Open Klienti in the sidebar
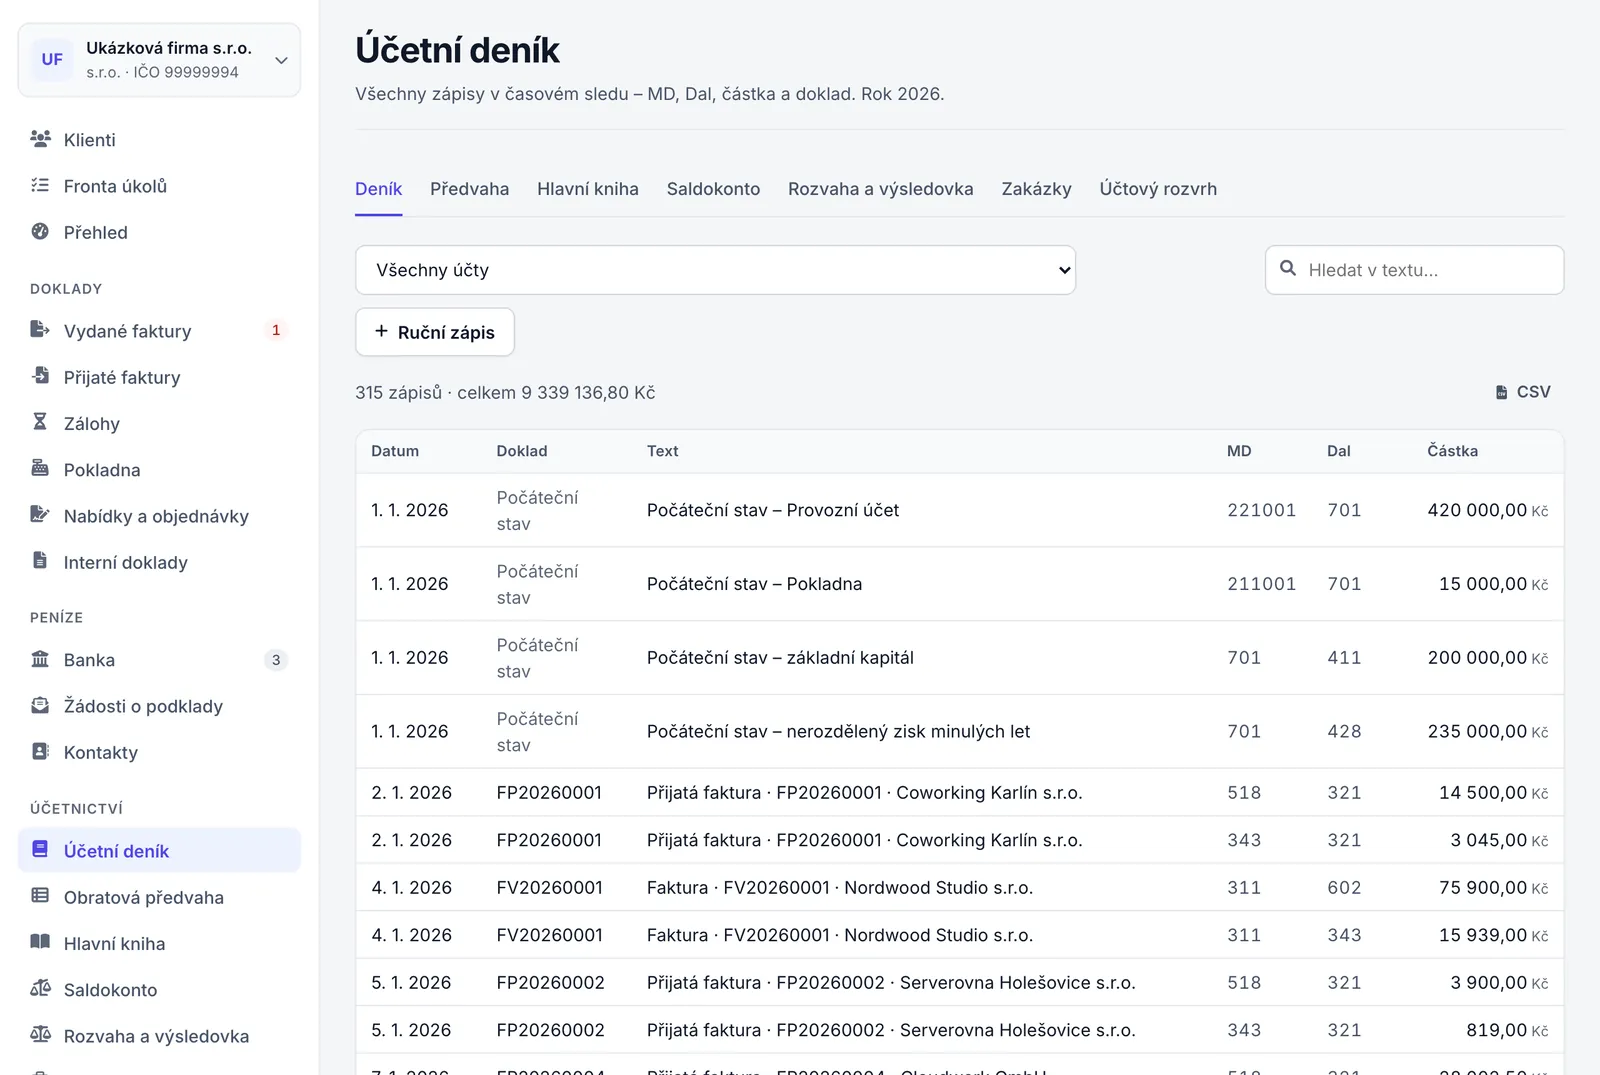Screen dimensions: 1600x1075 click(x=159, y=140)
